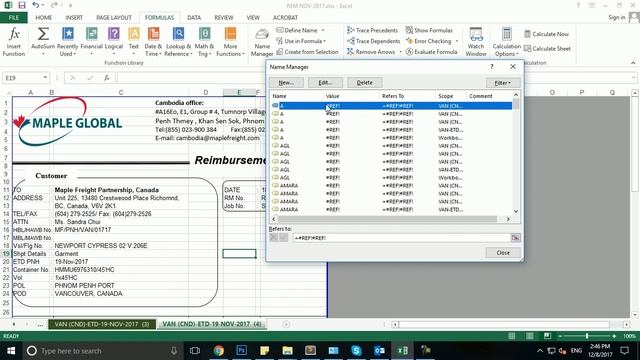This screenshot has width=640, height=360.
Task: Click Evaluate Formula
Action: pos(431,52)
